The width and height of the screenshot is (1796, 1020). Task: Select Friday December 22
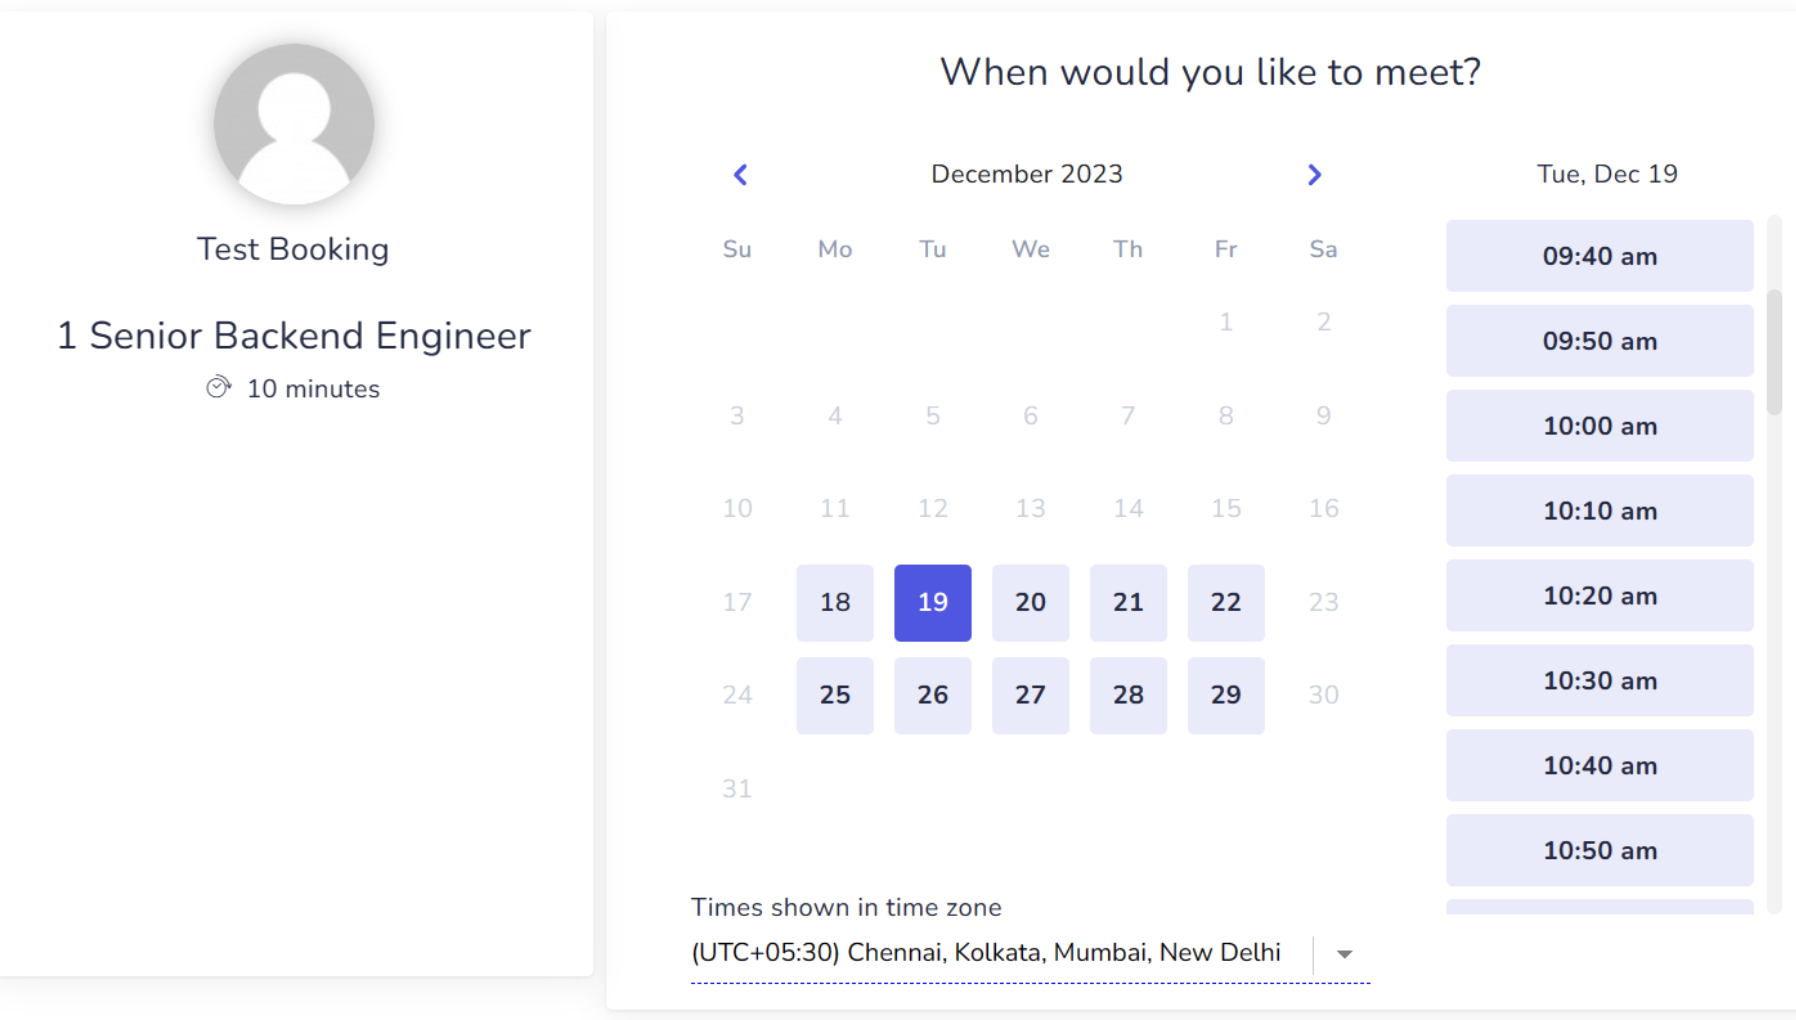point(1226,602)
